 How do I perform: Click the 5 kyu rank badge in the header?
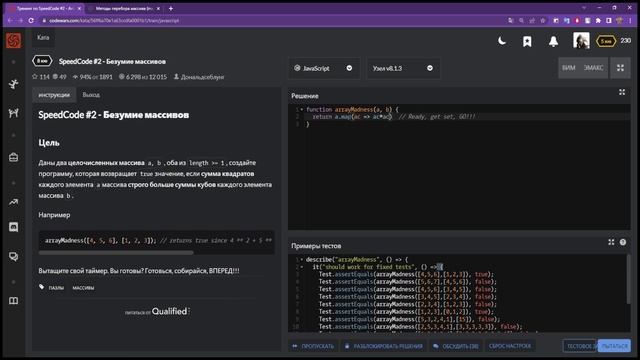(606, 41)
